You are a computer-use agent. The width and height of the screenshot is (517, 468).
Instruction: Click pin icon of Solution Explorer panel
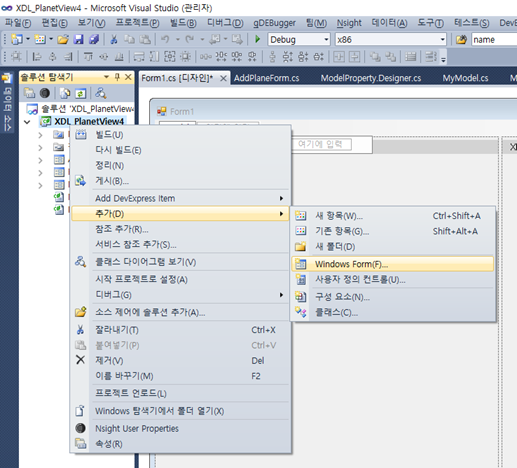pos(117,77)
